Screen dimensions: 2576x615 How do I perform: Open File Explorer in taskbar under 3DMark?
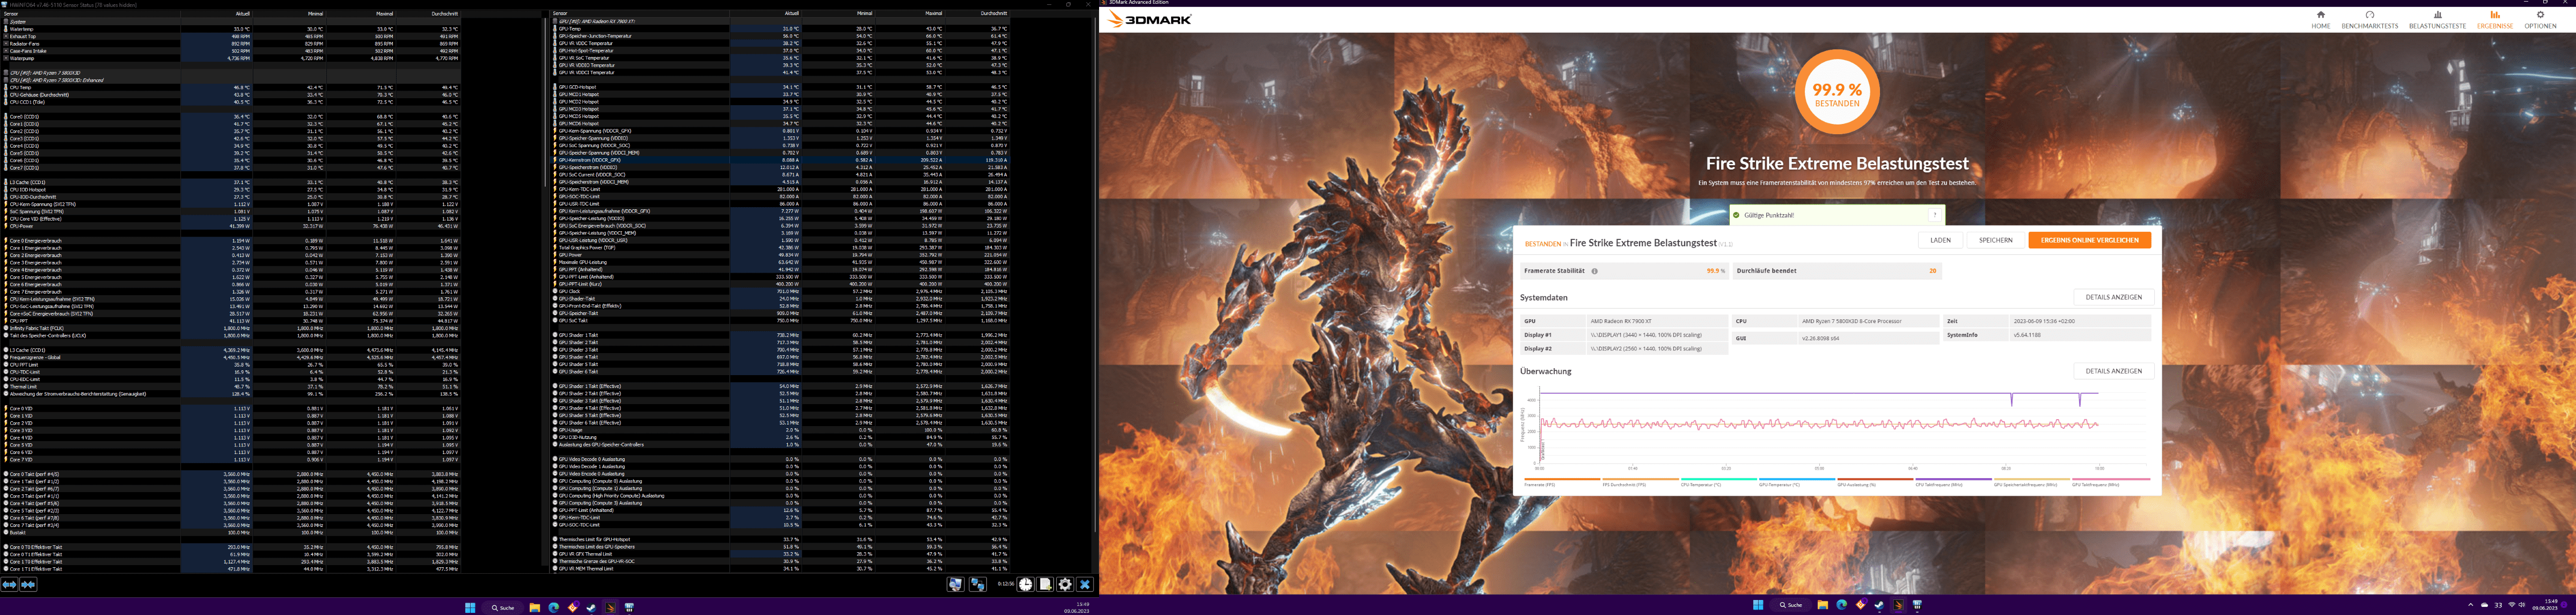click(1823, 605)
